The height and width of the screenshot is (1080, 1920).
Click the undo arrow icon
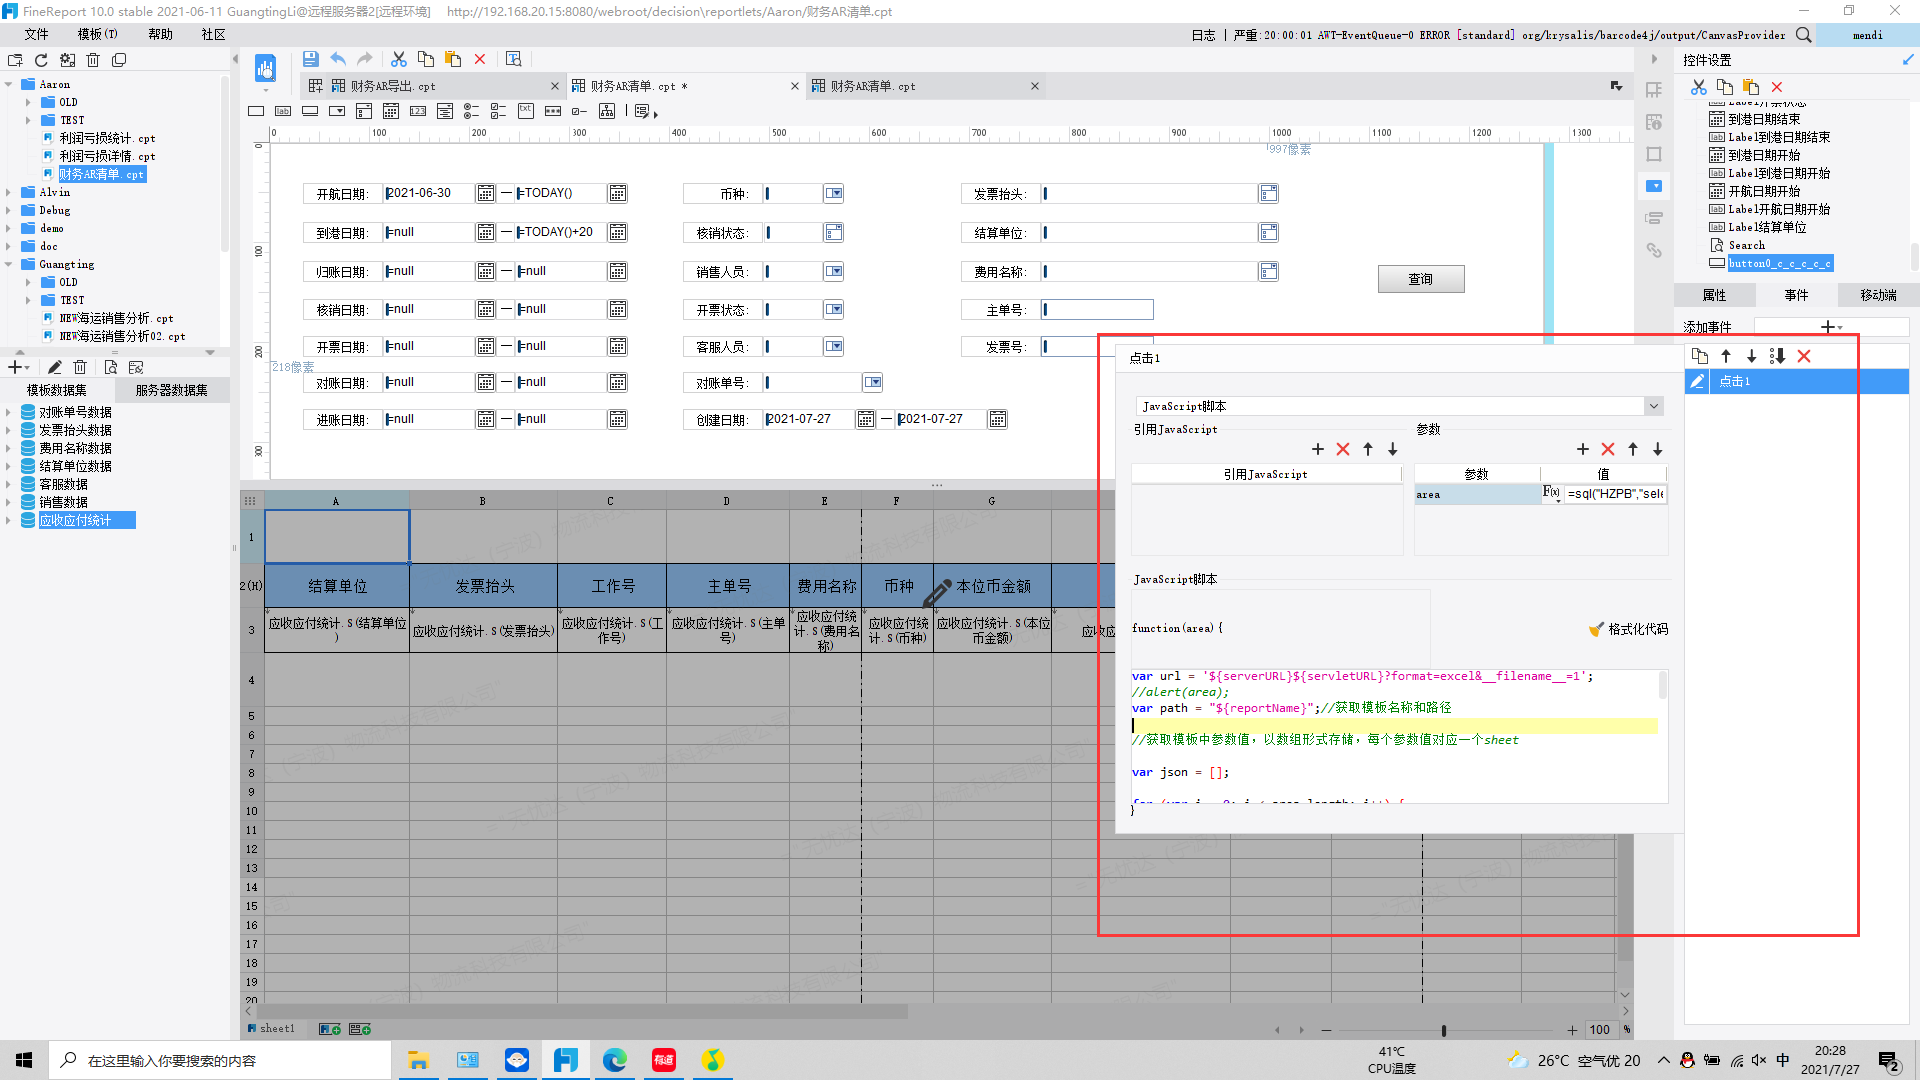click(x=338, y=59)
